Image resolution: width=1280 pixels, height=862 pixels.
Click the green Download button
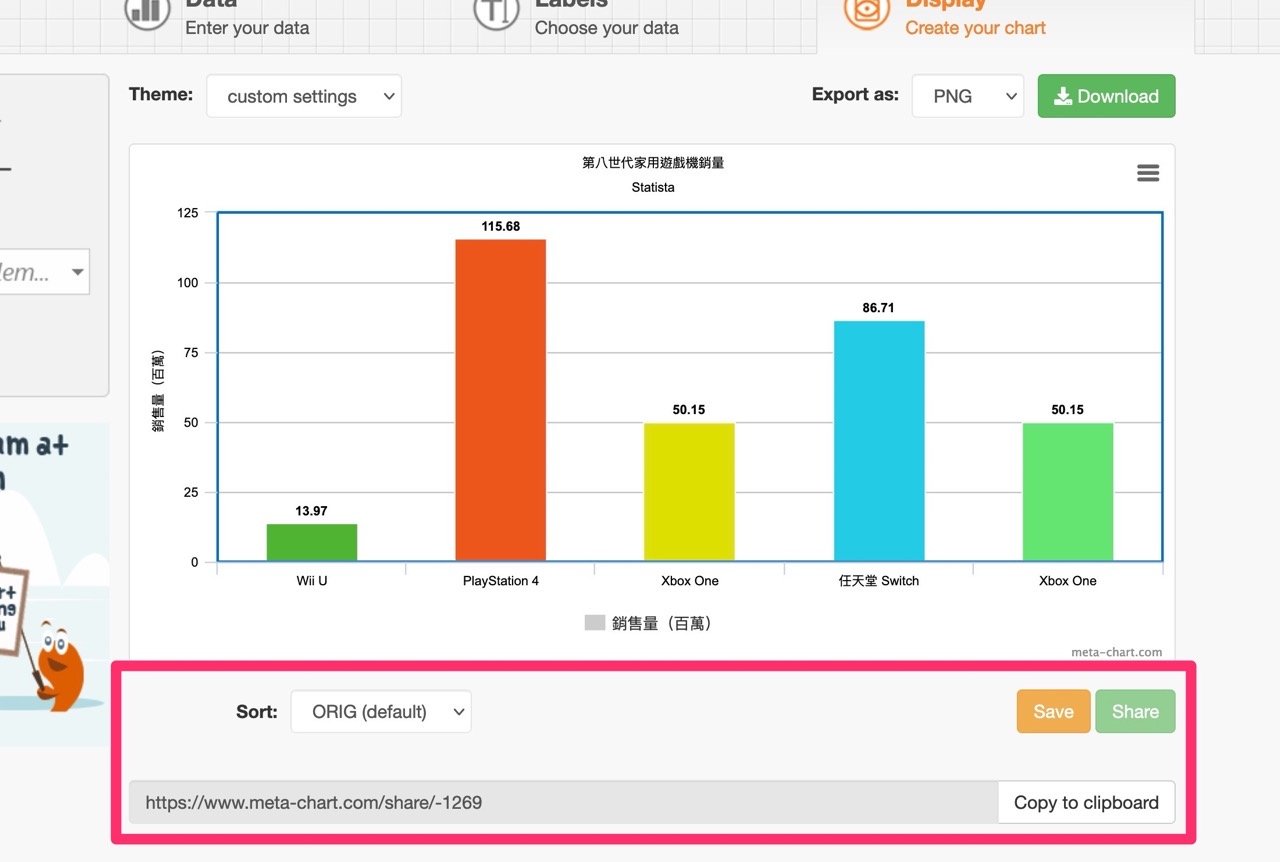pos(1106,96)
